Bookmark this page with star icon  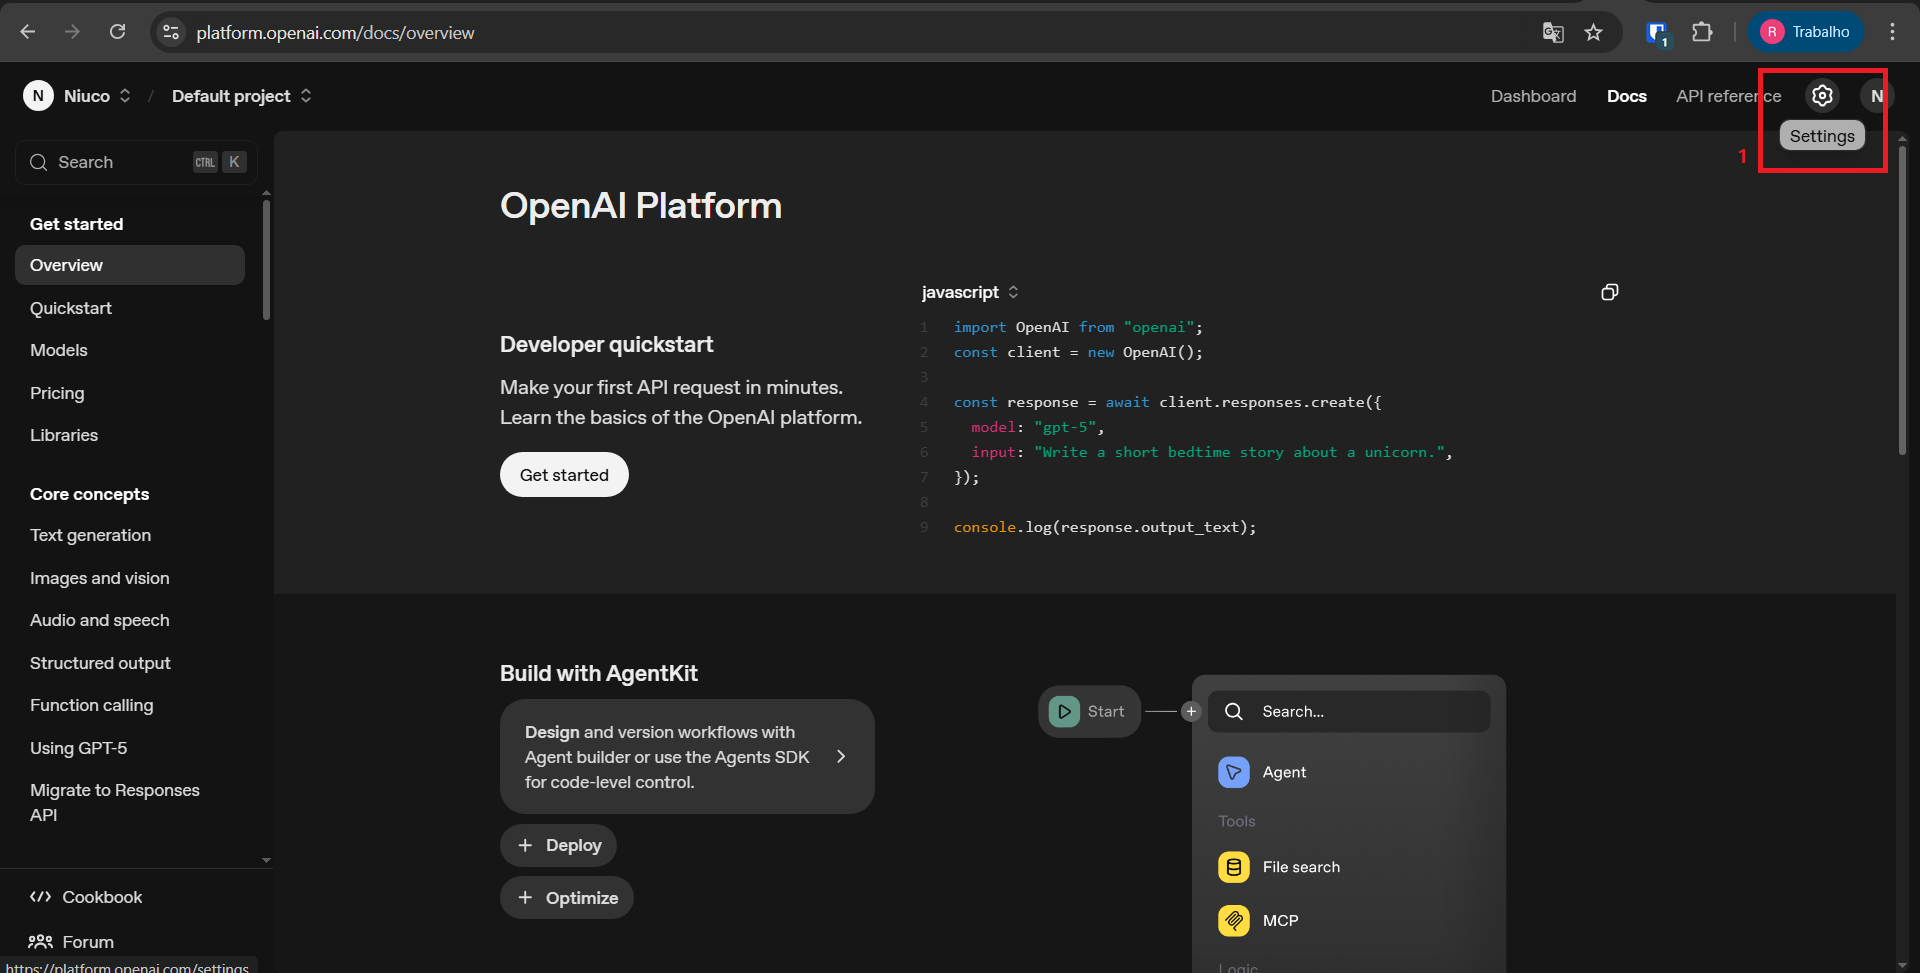tap(1594, 32)
